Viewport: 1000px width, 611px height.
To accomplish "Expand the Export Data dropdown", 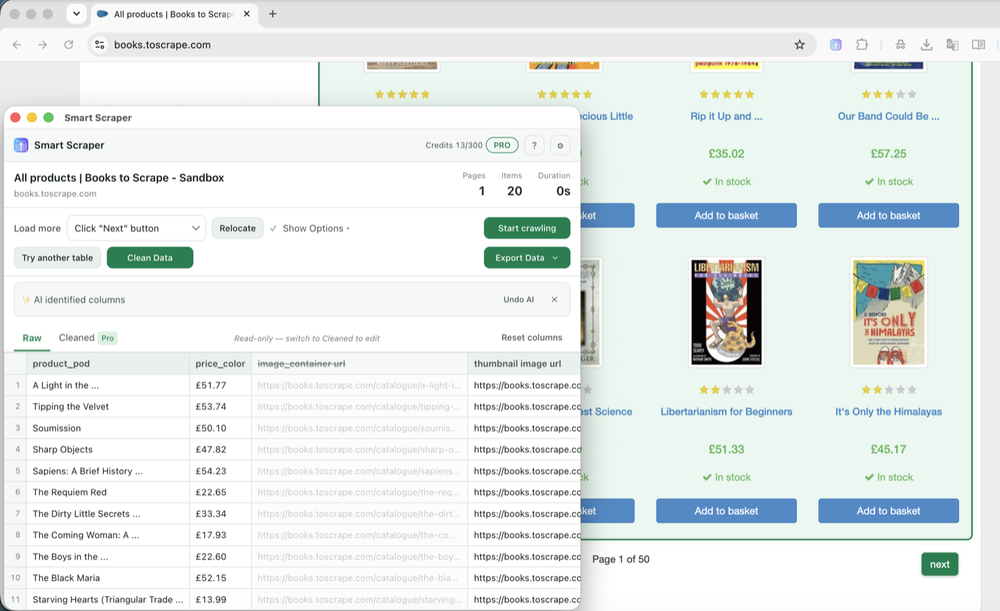I will (527, 258).
